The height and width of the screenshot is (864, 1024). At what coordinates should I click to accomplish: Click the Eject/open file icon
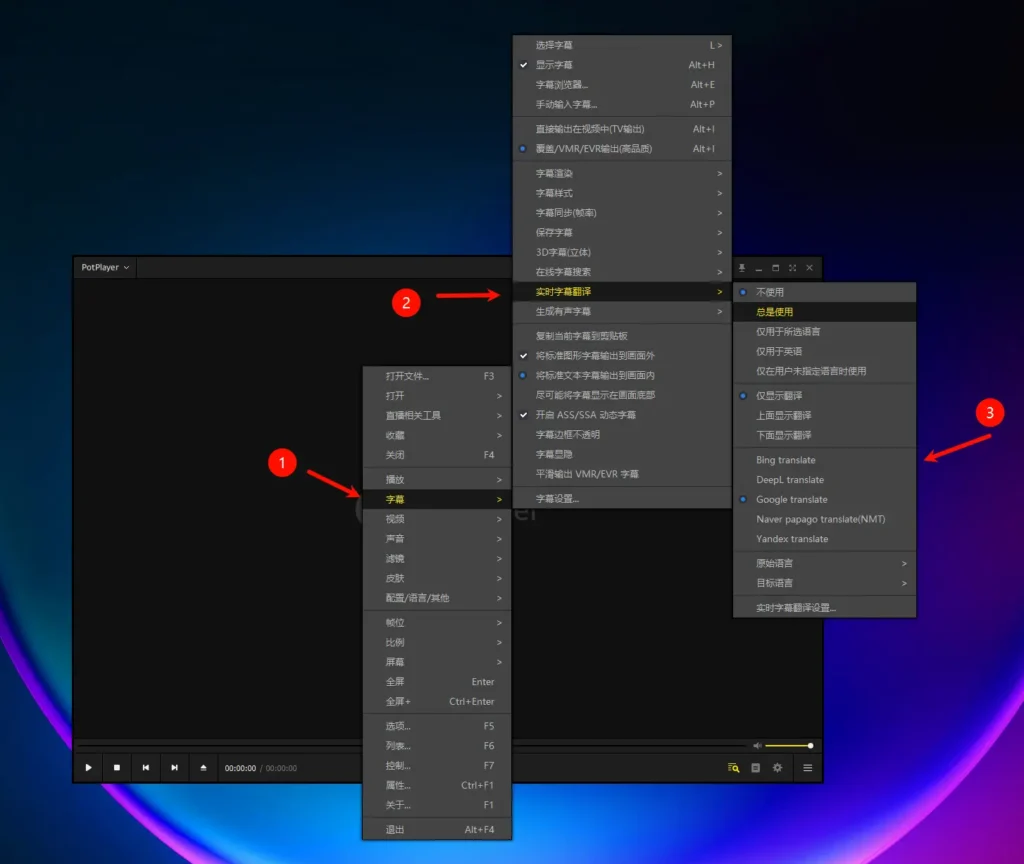click(203, 768)
